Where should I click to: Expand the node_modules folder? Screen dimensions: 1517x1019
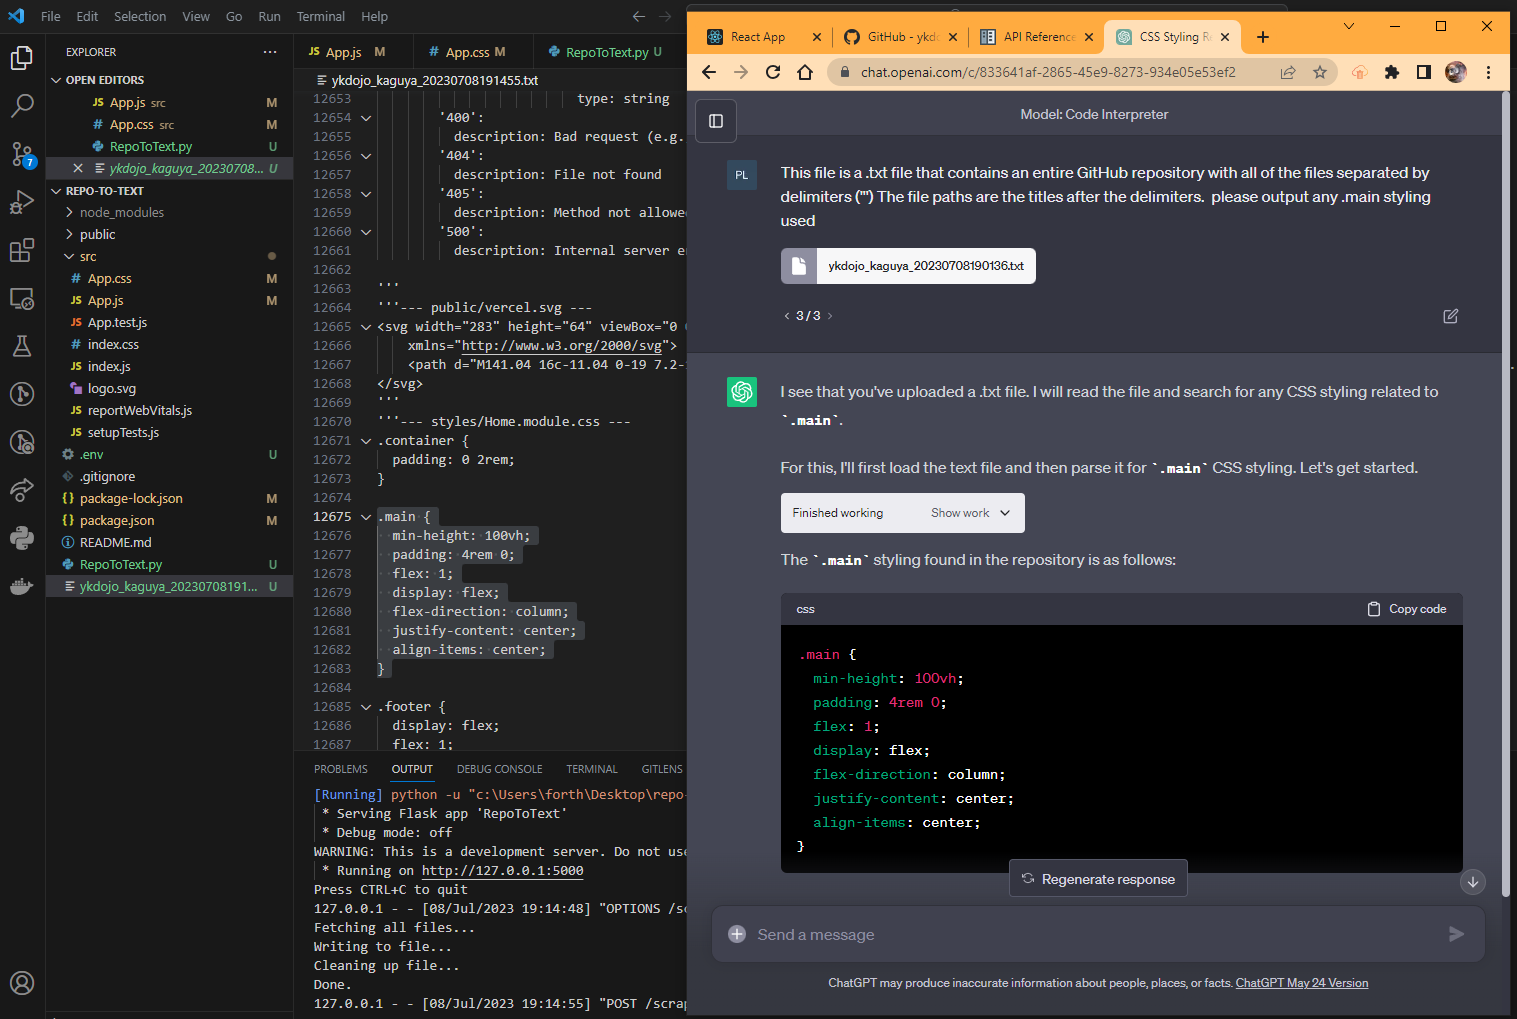pyautogui.click(x=121, y=212)
